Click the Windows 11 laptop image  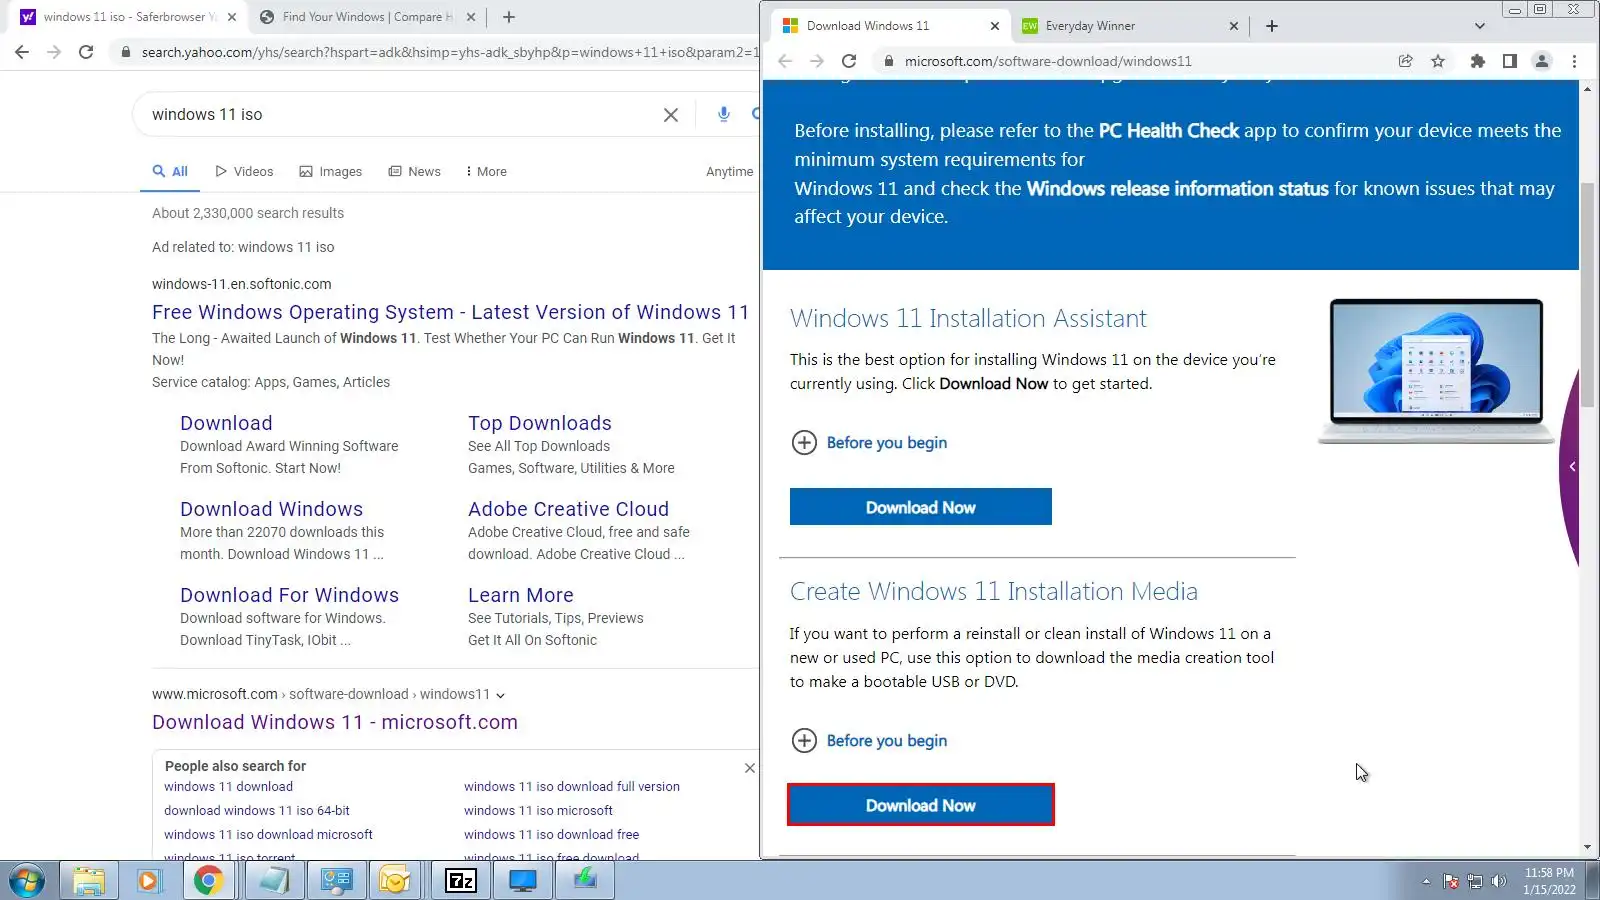(x=1436, y=371)
